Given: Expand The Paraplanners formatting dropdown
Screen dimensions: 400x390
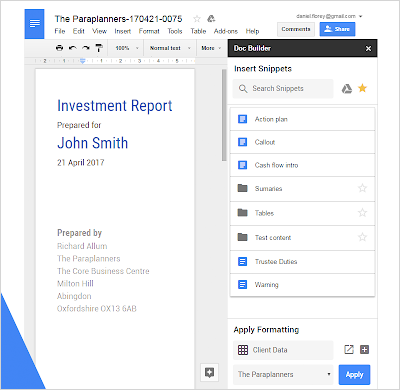Looking at the screenshot, I should coord(283,375).
